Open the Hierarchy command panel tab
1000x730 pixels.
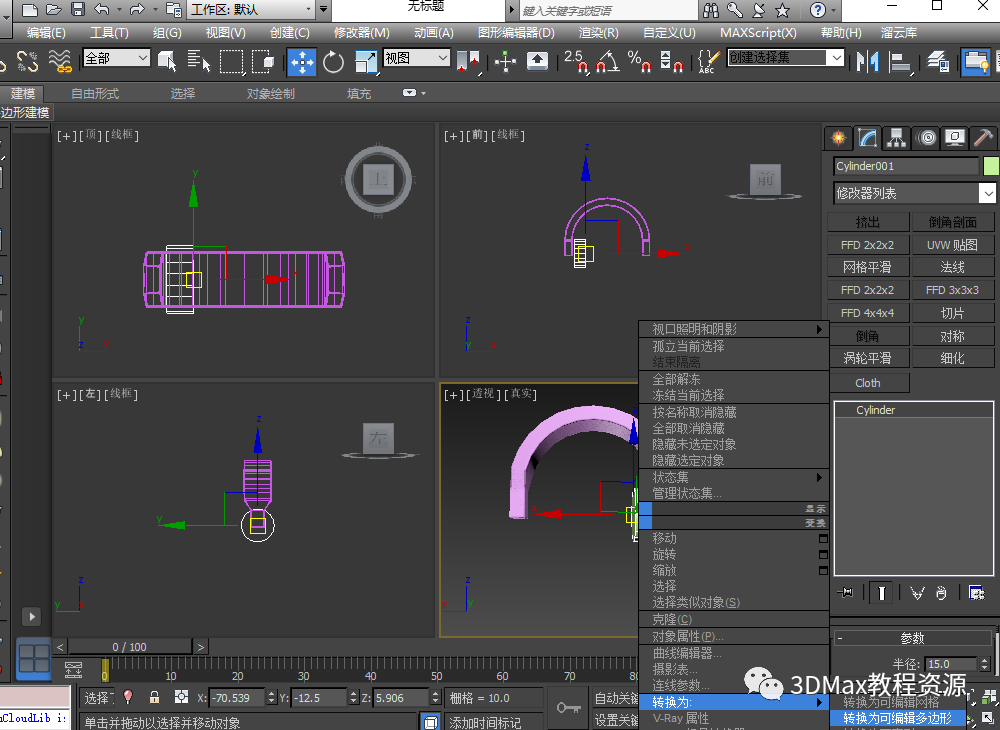pyautogui.click(x=896, y=138)
